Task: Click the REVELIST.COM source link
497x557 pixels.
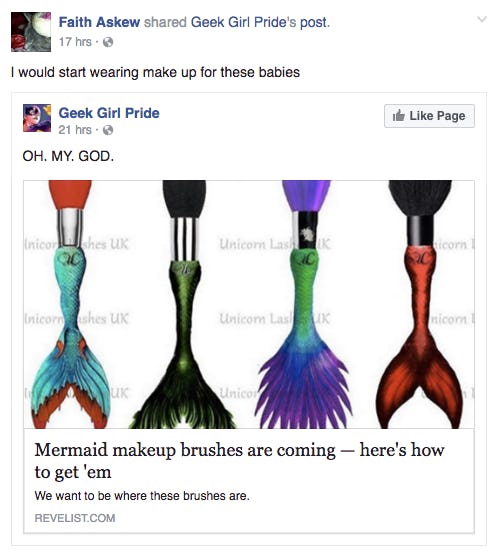Action: click(x=75, y=518)
